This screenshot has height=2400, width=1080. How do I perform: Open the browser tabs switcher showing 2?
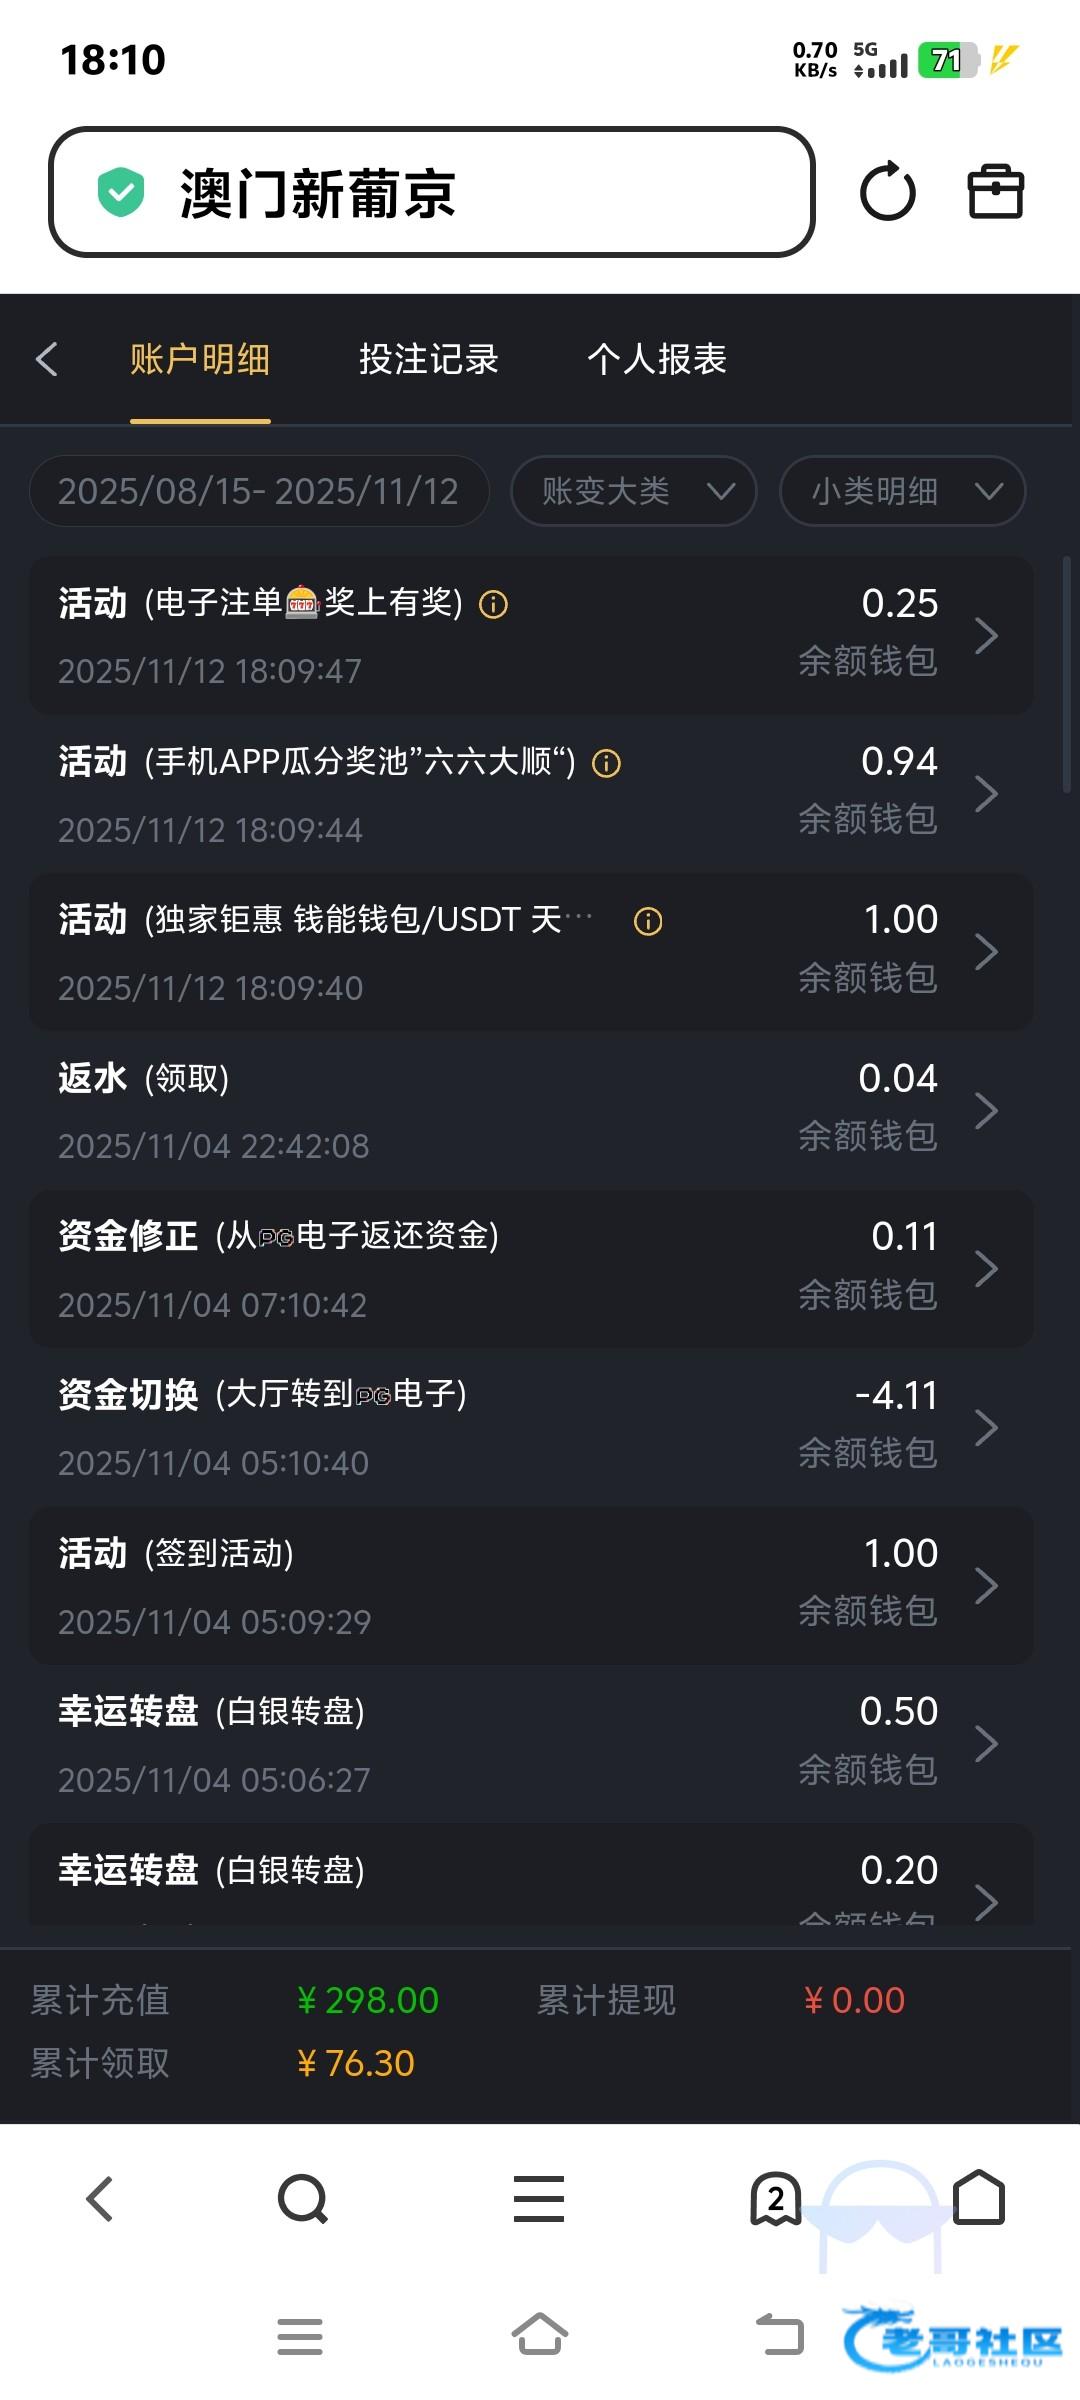click(x=775, y=2199)
